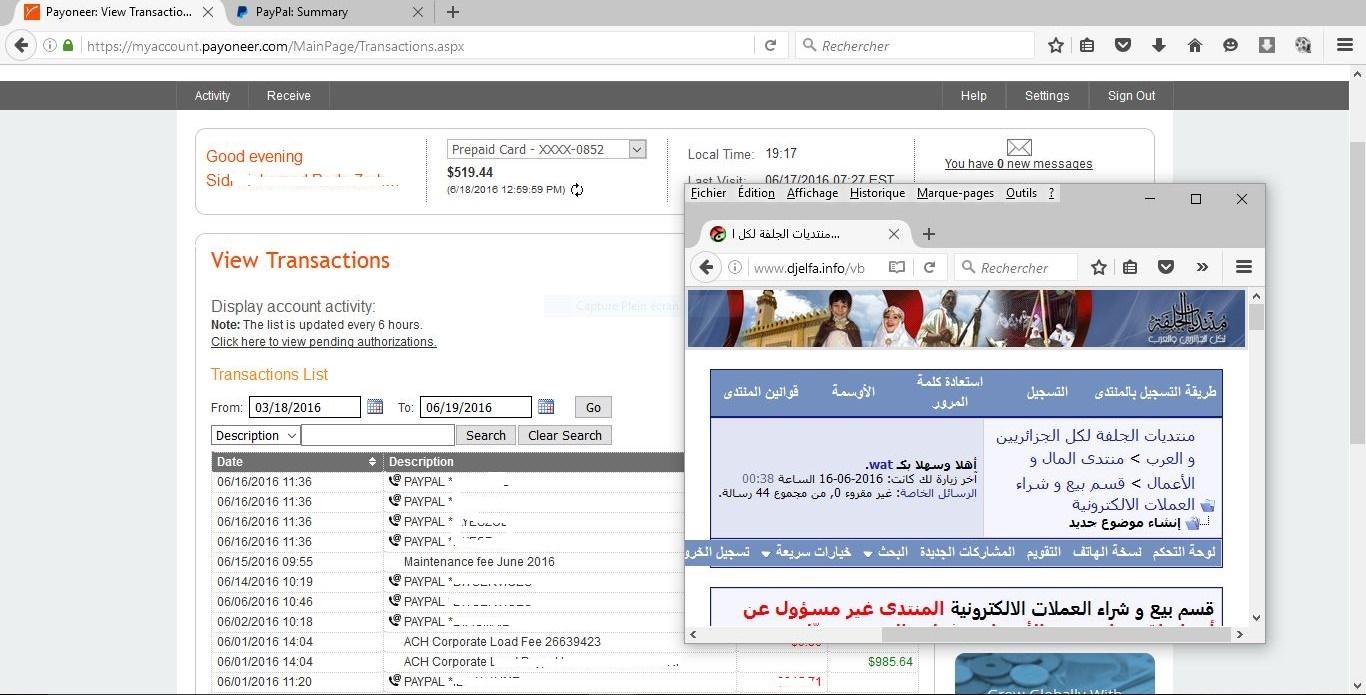The image size is (1366, 695).
Task: Click the To date field 06/19/2016
Action: [476, 407]
